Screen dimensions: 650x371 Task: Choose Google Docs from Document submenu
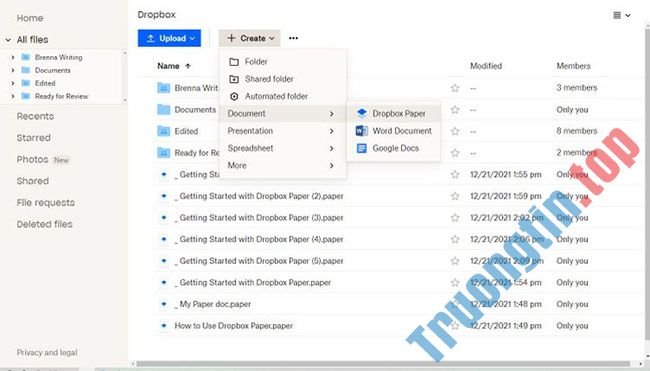click(393, 148)
